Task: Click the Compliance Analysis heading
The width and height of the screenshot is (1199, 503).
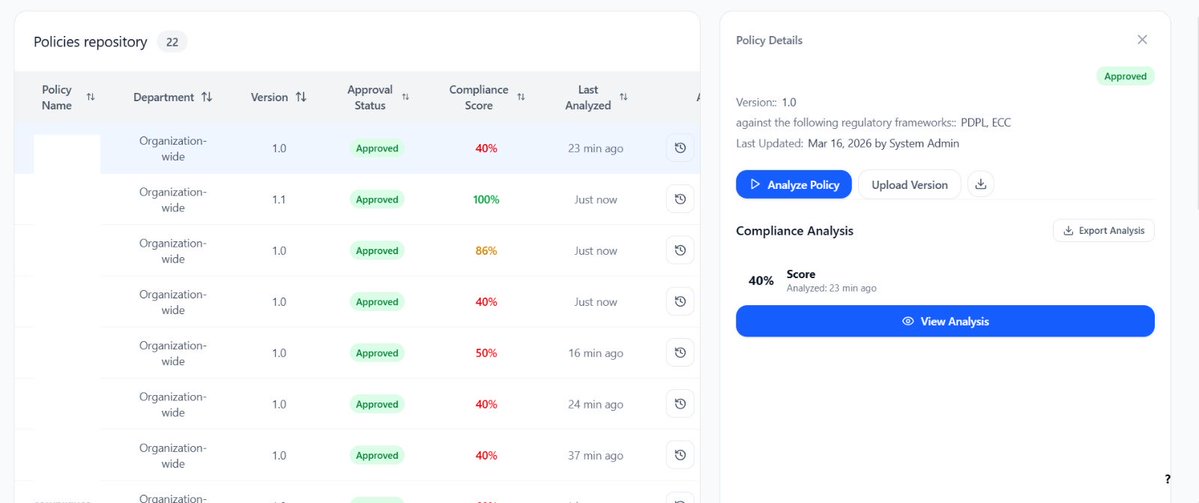Action: coord(794,230)
